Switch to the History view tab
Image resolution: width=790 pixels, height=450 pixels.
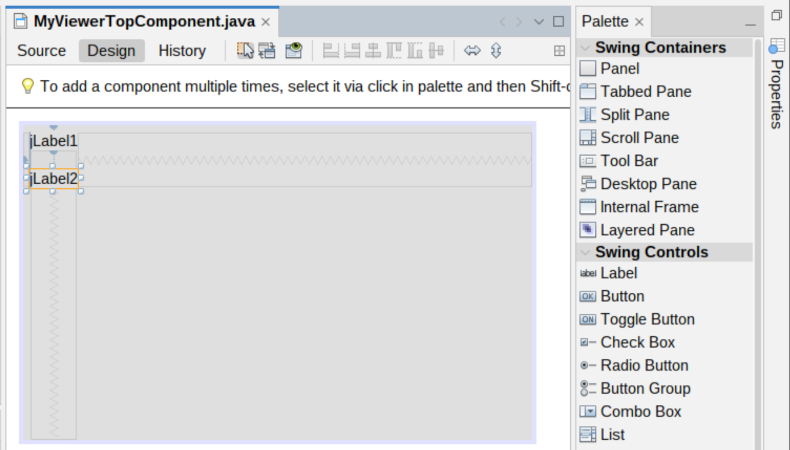[182, 51]
